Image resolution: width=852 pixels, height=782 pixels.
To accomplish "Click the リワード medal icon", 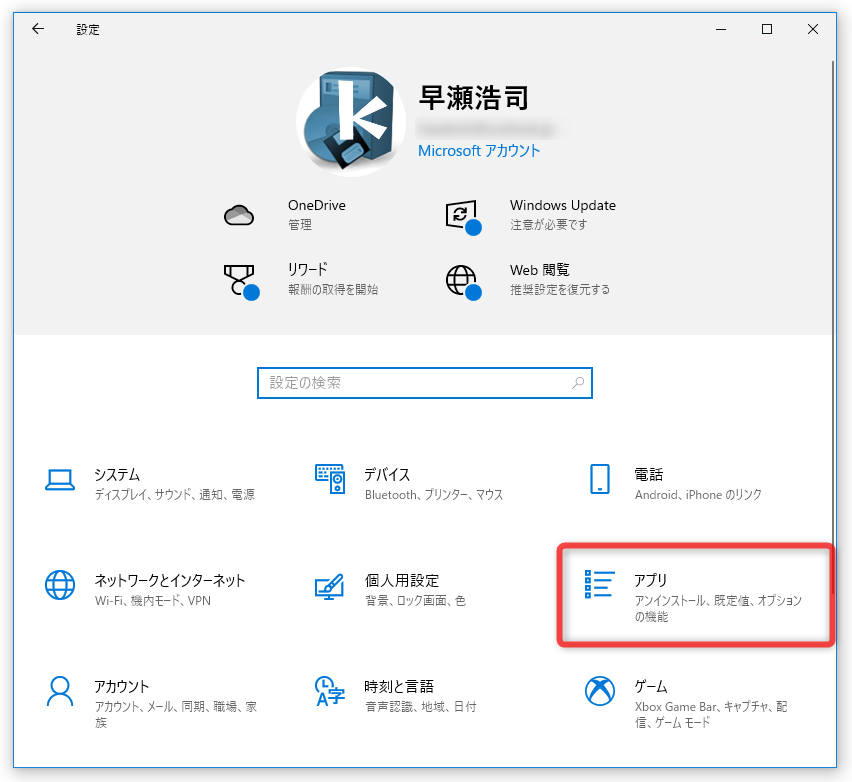I will [x=241, y=281].
